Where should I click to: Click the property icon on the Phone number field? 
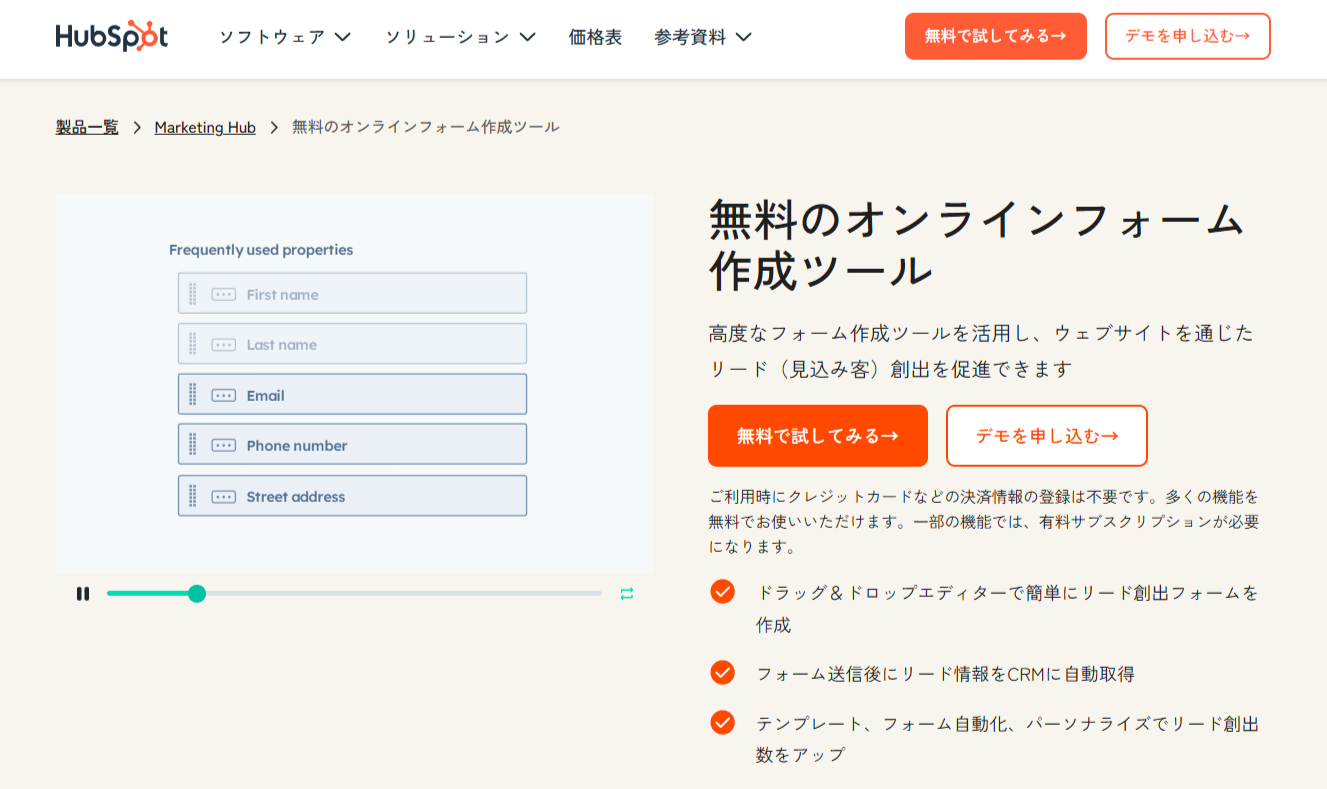(224, 444)
